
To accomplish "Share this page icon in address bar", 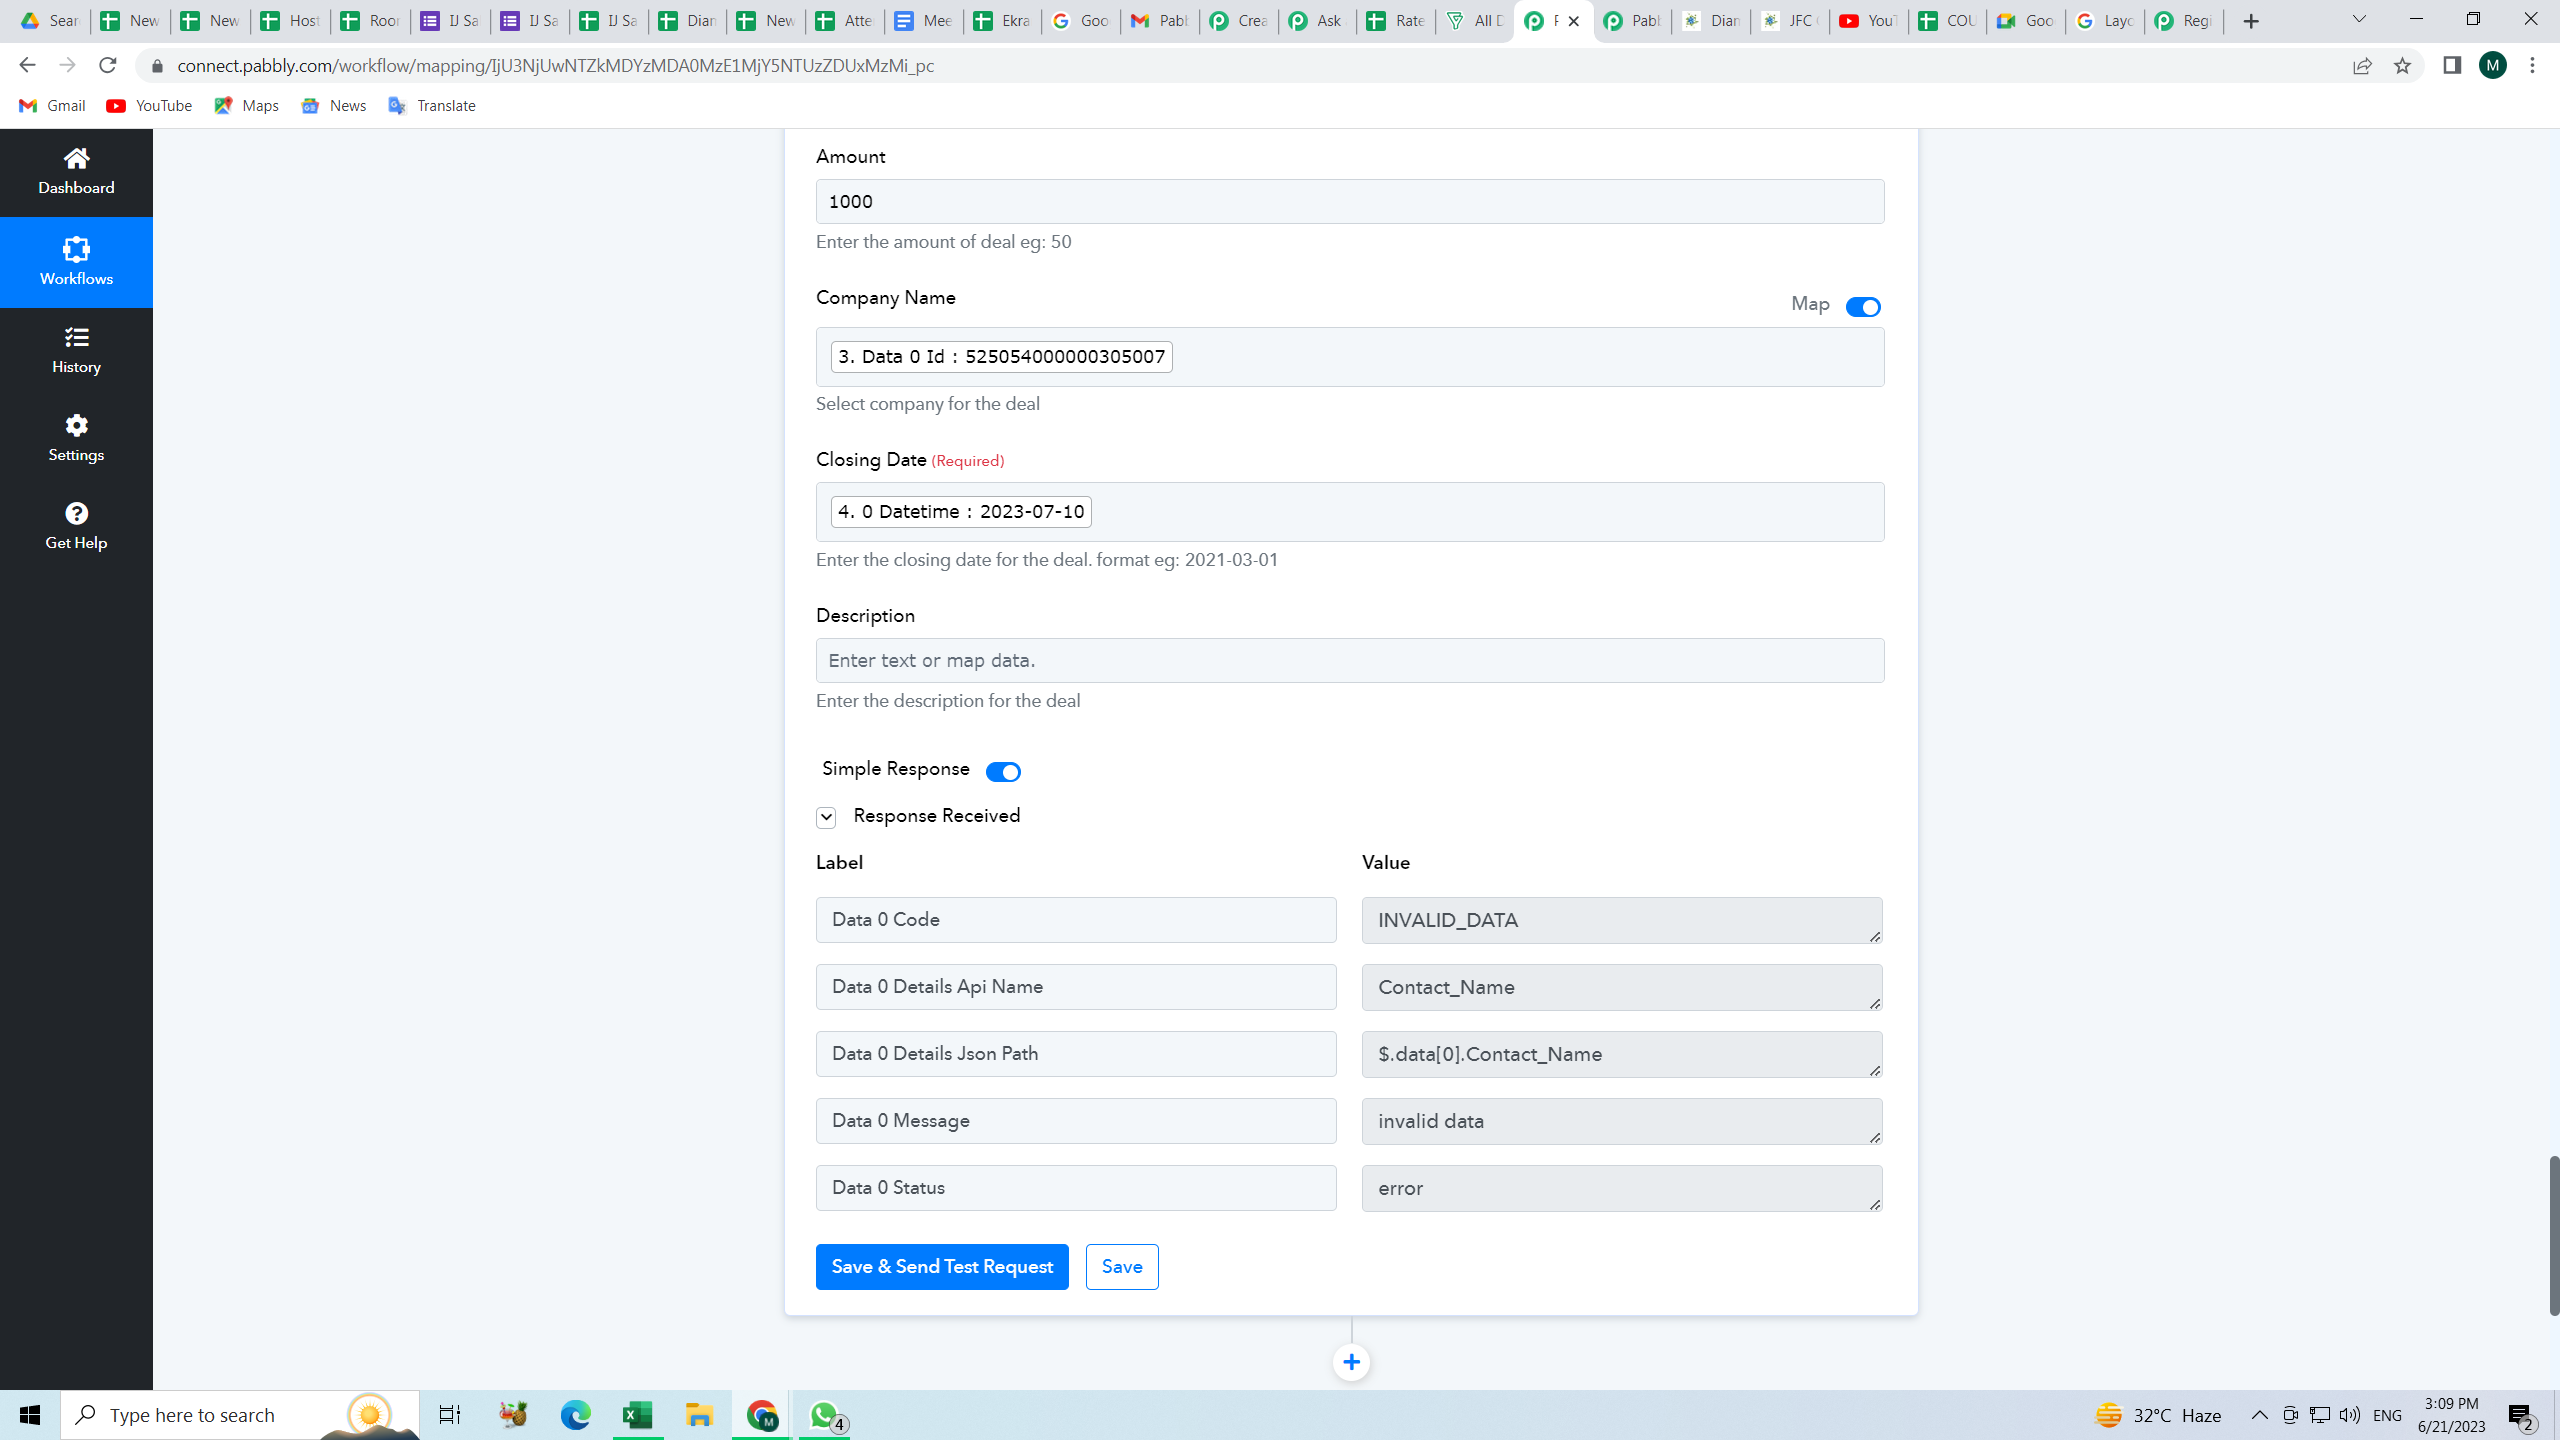I will pos(2362,66).
